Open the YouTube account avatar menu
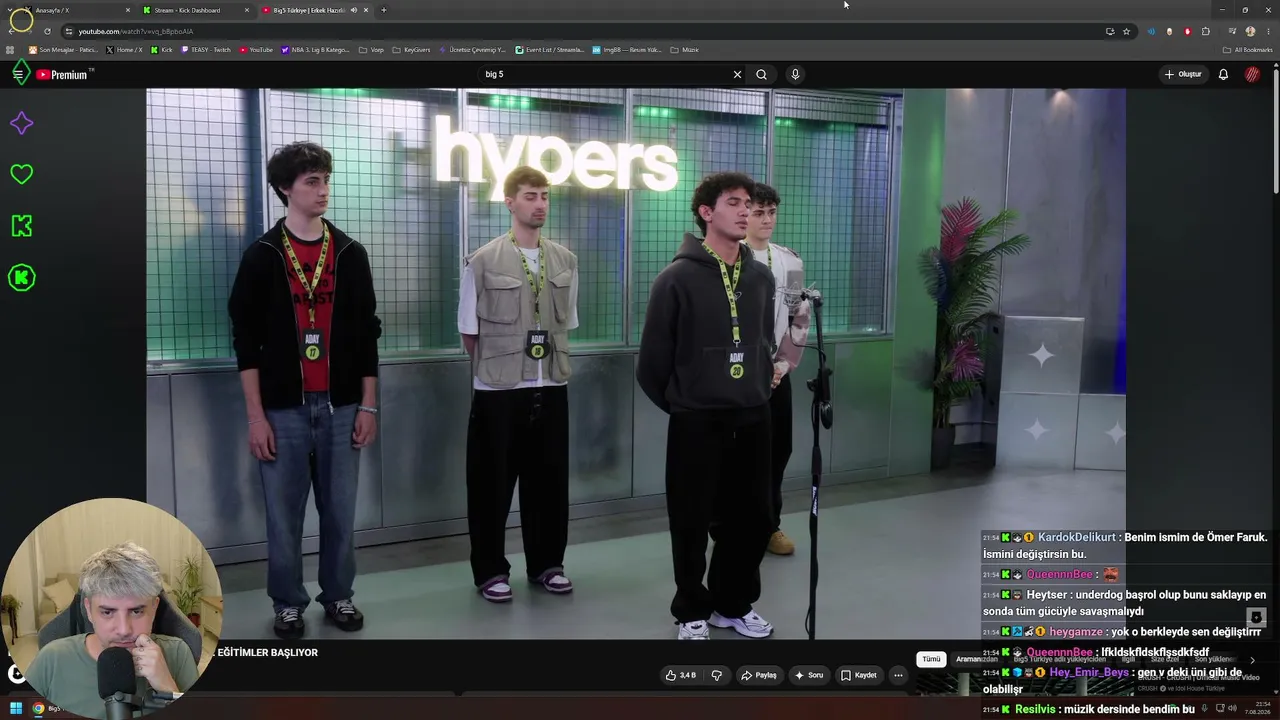Image resolution: width=1280 pixels, height=720 pixels. [1252, 74]
